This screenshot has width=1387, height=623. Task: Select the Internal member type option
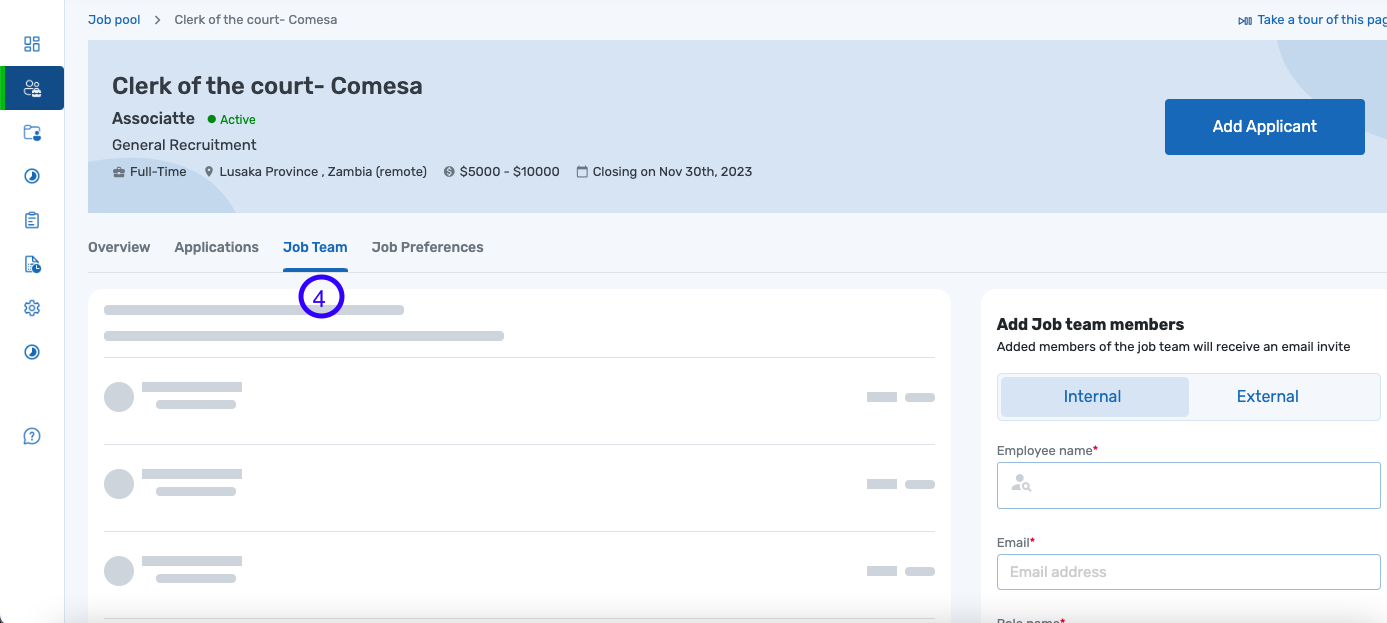[x=1093, y=397]
